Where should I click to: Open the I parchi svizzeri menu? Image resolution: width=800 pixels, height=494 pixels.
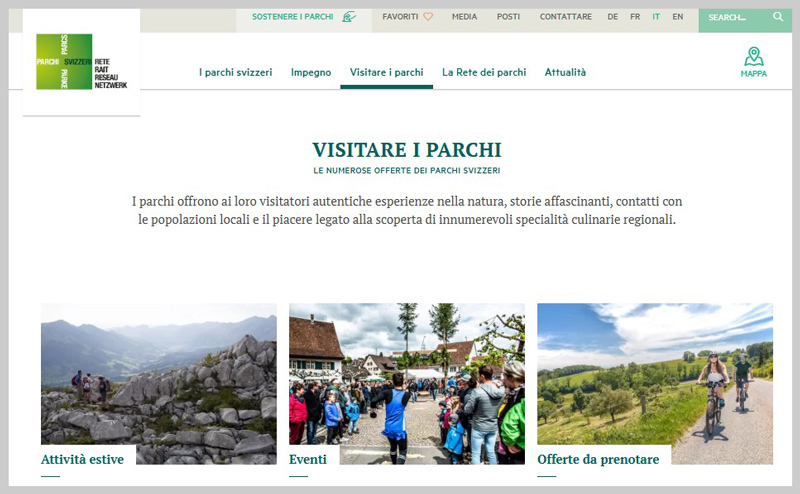[235, 73]
